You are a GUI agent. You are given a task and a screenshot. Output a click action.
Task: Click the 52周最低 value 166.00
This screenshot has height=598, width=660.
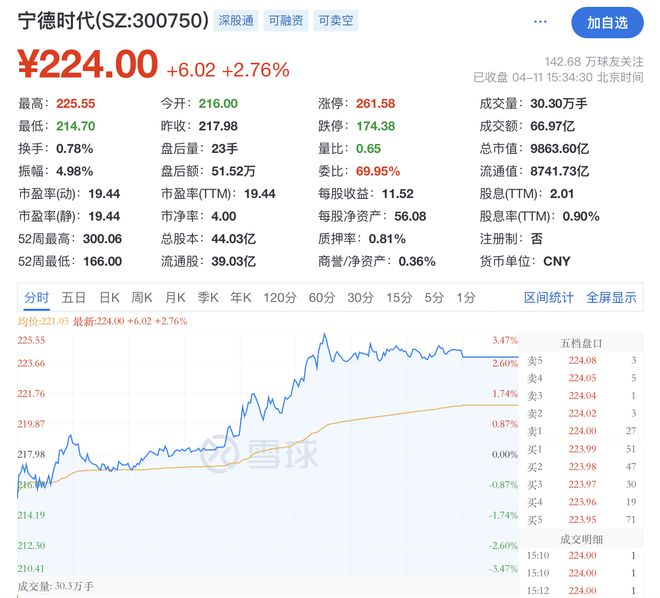pyautogui.click(x=102, y=262)
